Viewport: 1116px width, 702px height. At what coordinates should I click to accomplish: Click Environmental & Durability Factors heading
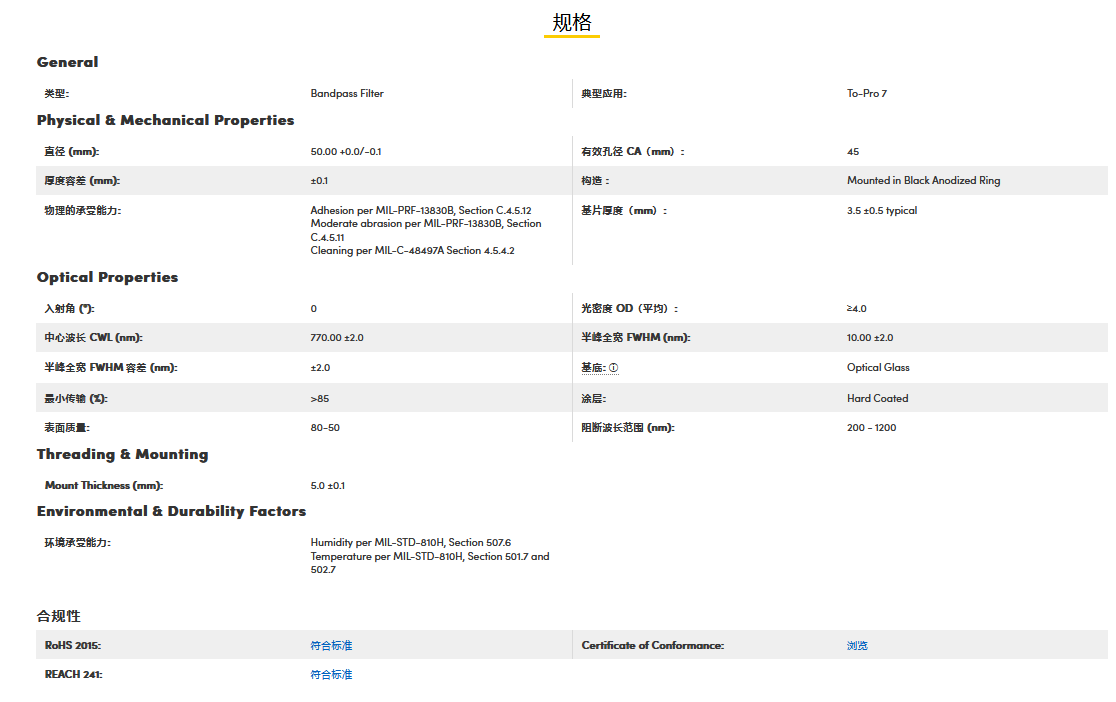pyautogui.click(x=171, y=511)
